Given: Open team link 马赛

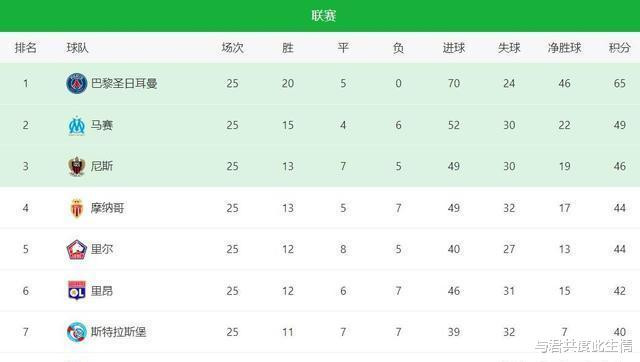Looking at the screenshot, I should [102, 125].
